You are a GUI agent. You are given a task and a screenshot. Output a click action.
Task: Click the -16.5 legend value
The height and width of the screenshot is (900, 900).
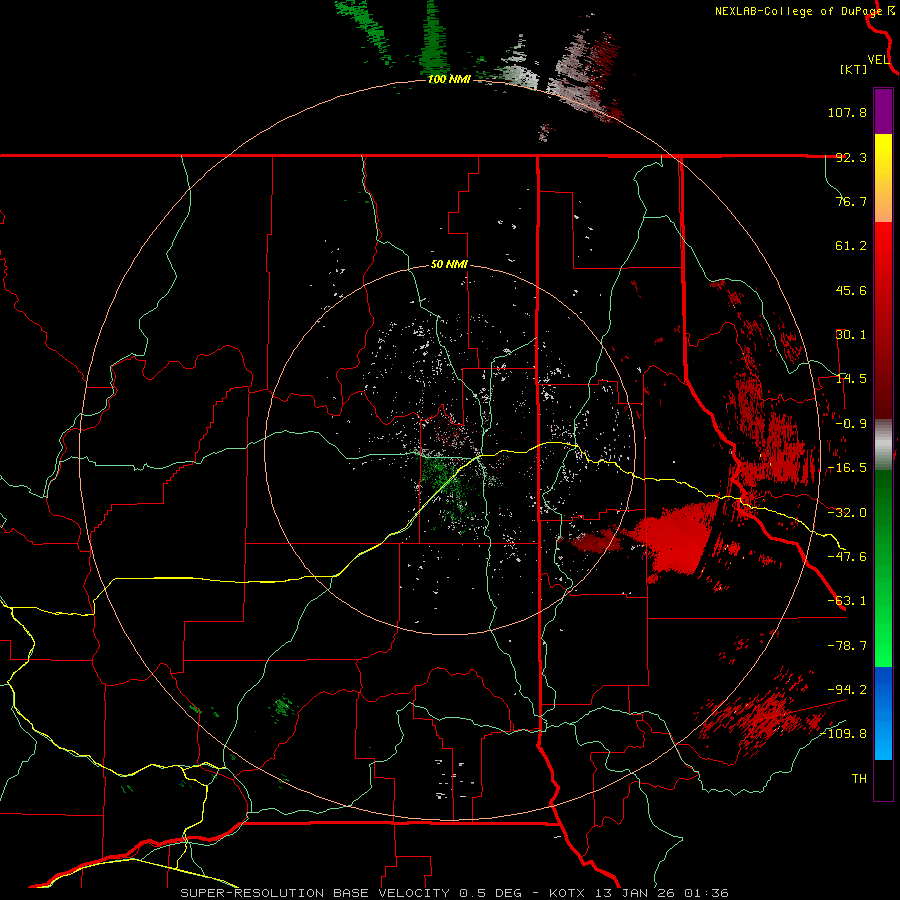847,468
